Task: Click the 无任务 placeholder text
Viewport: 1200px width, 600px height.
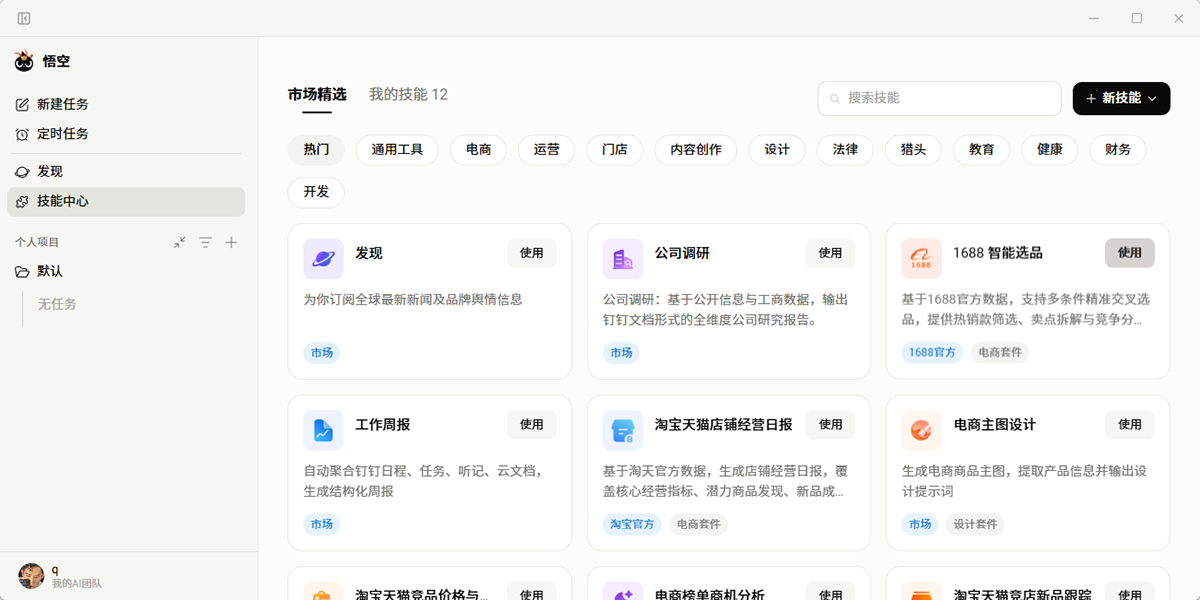Action: tap(57, 304)
